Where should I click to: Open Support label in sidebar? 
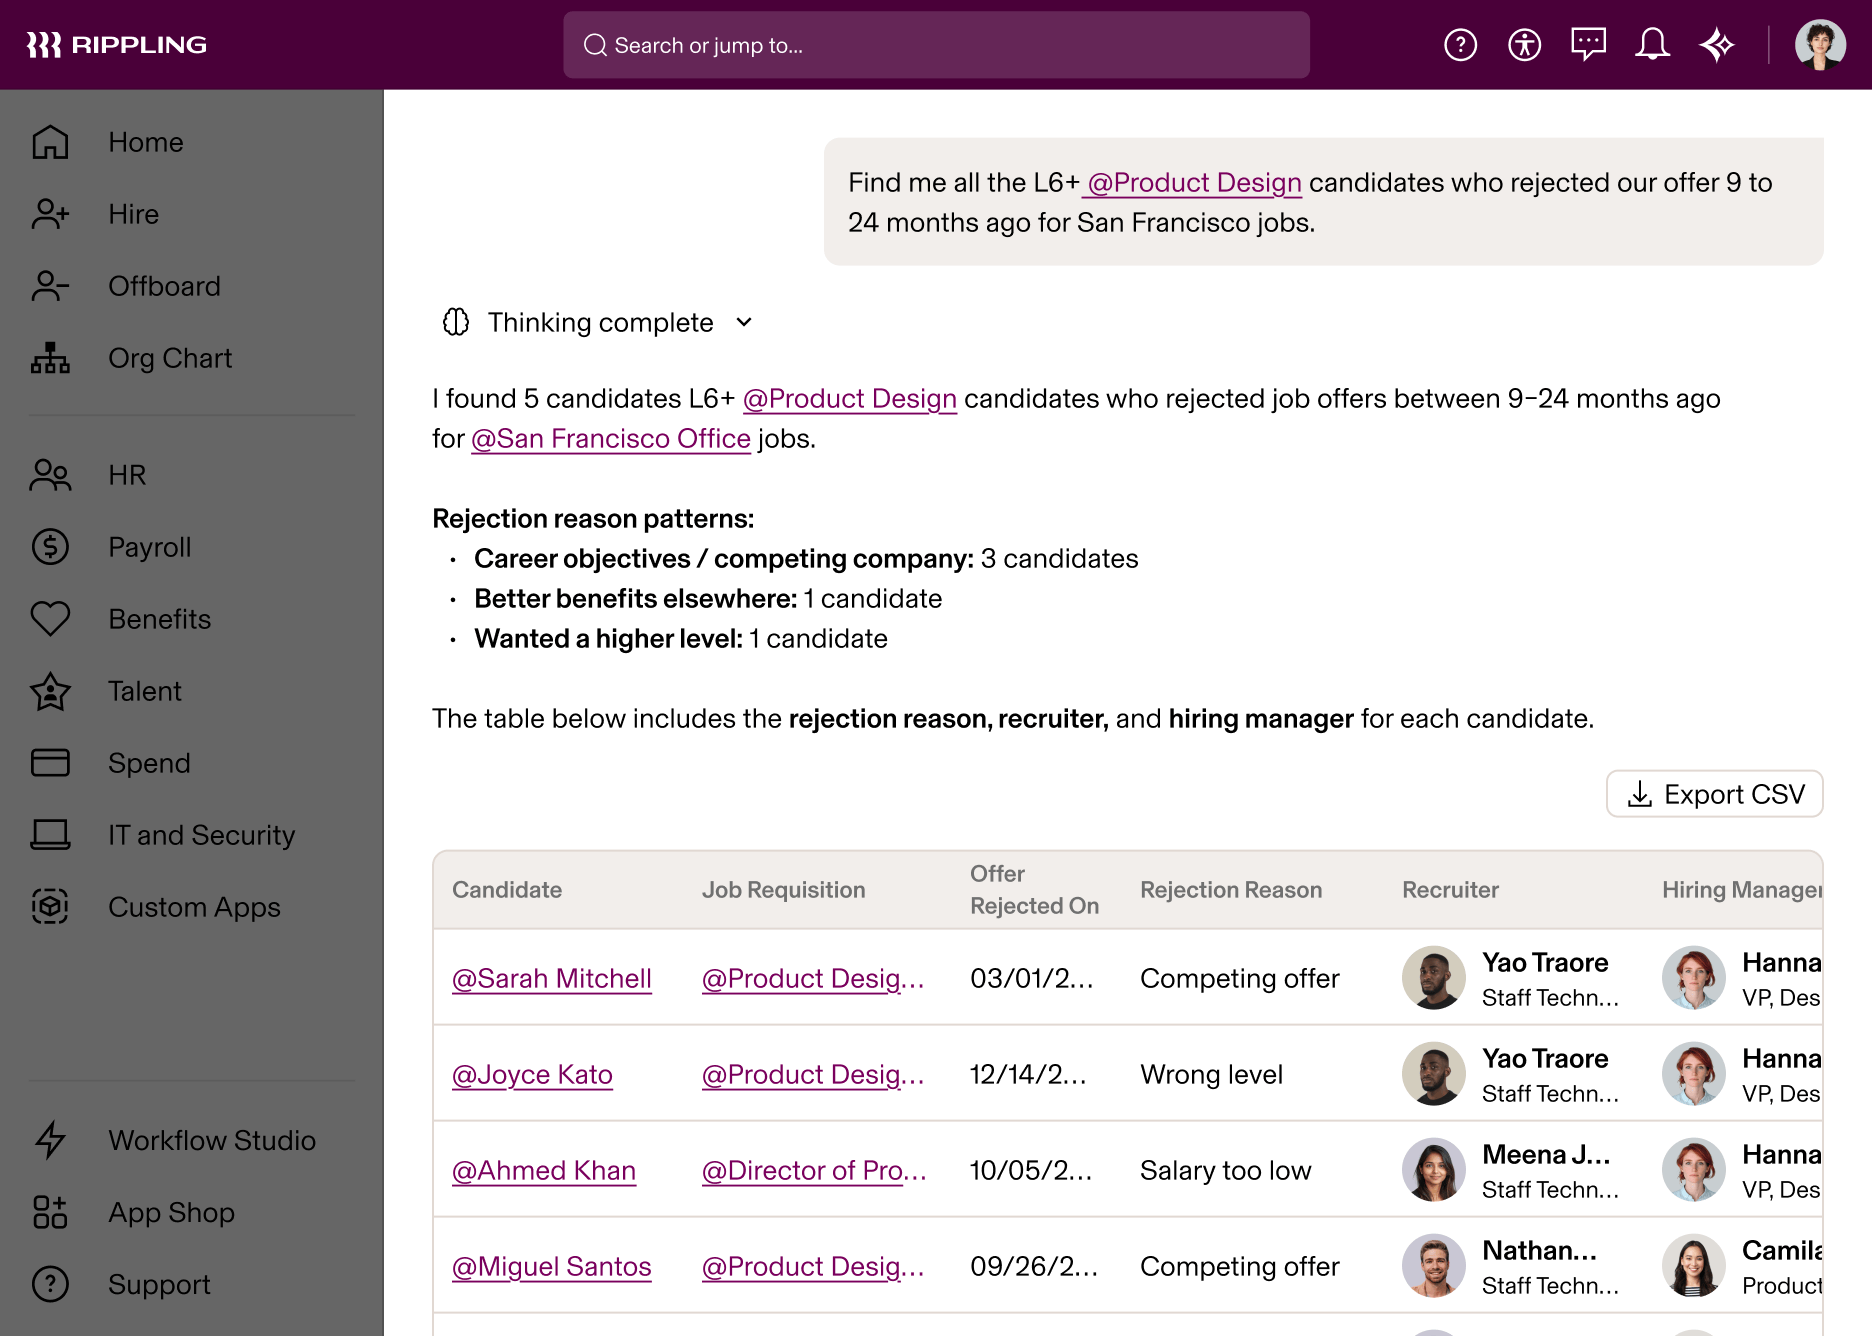pos(160,1284)
